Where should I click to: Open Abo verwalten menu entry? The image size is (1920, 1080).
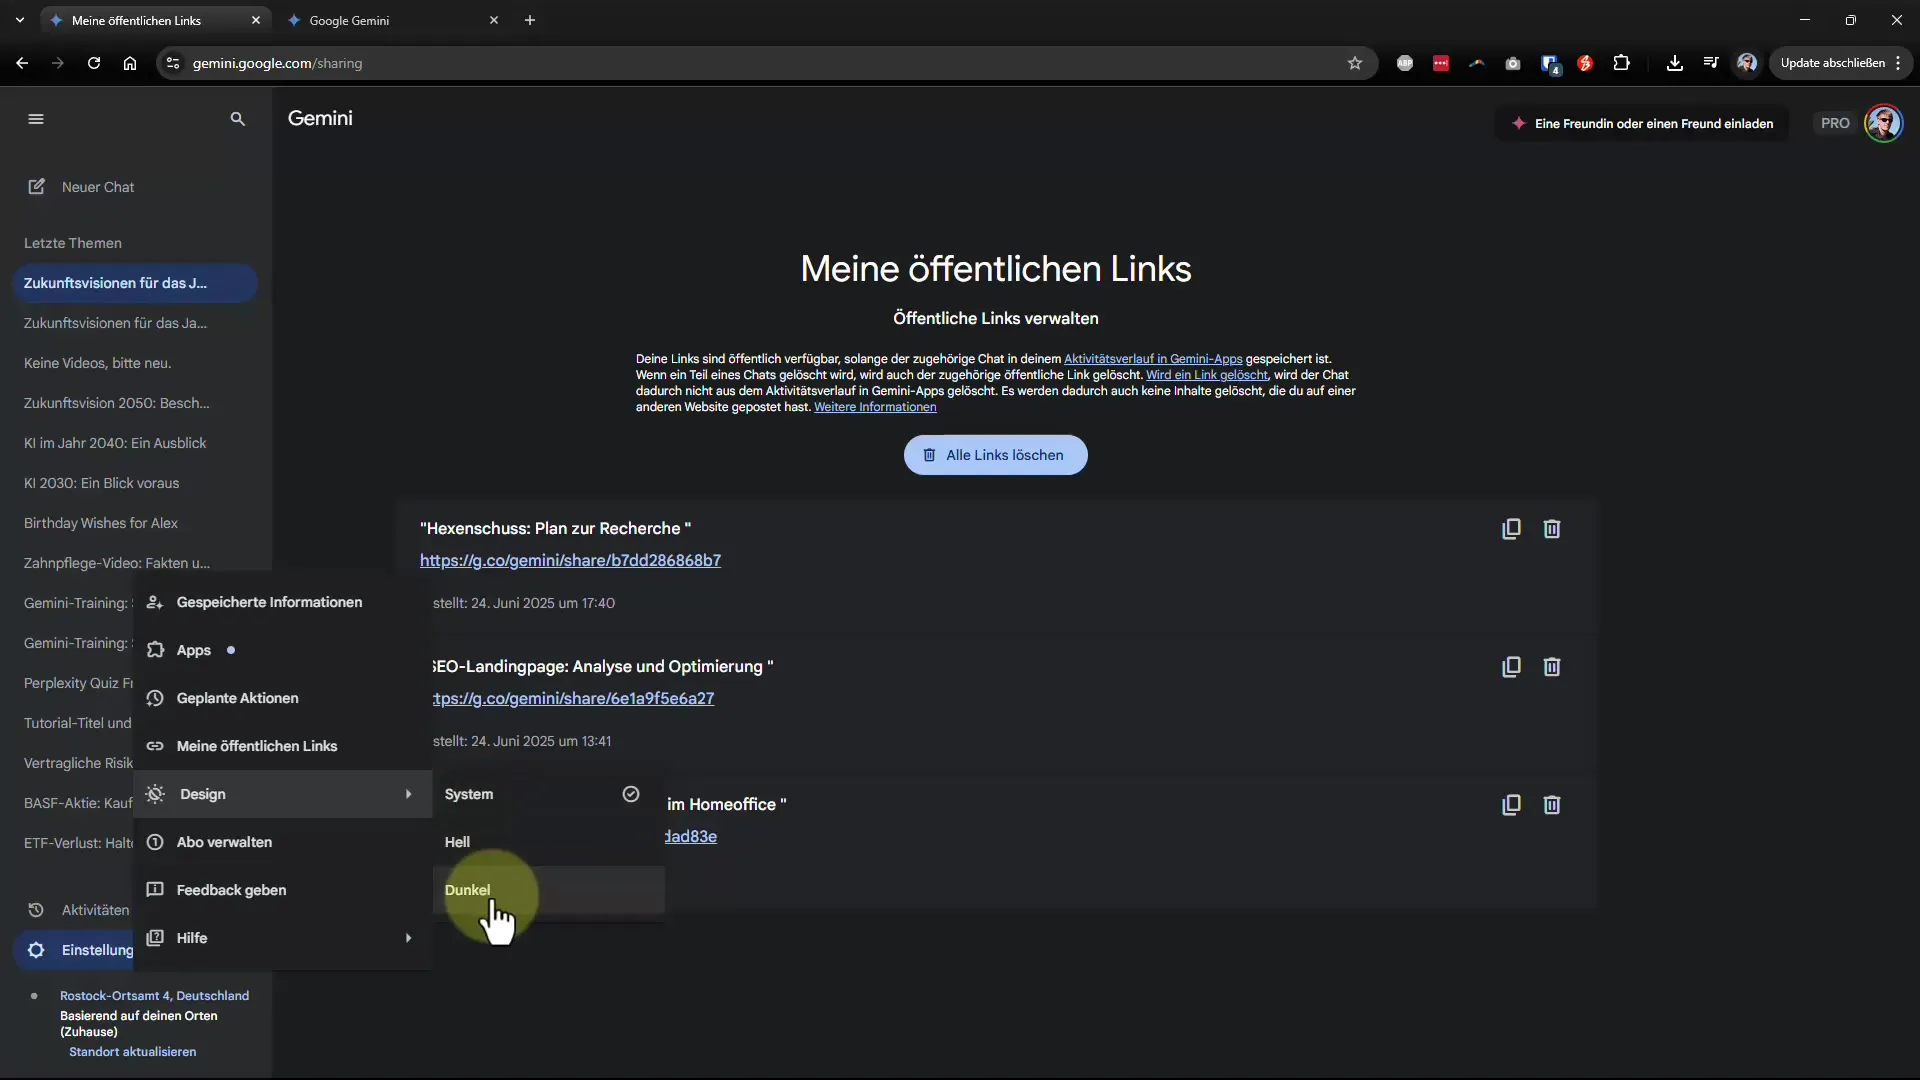click(283, 842)
